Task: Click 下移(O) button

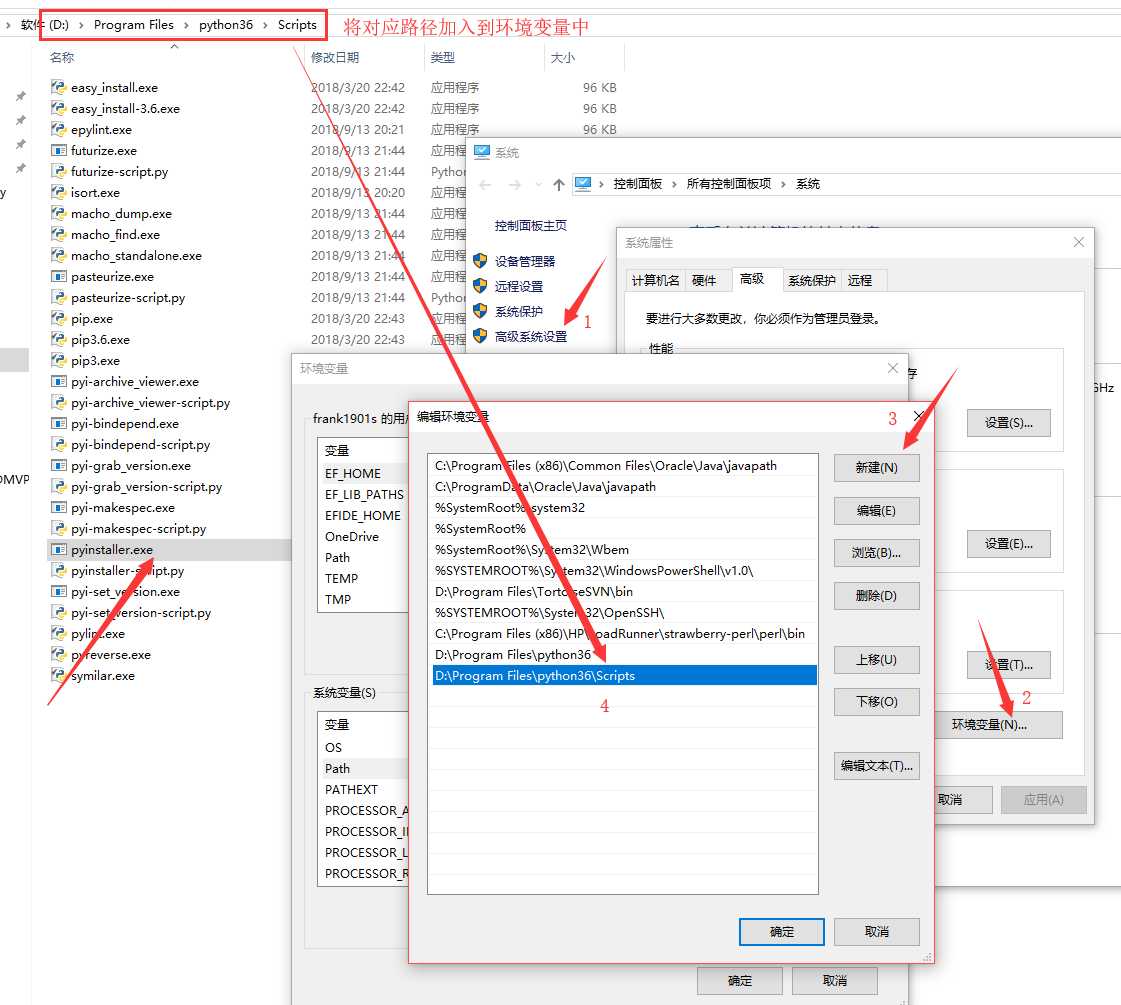Action: [x=876, y=702]
